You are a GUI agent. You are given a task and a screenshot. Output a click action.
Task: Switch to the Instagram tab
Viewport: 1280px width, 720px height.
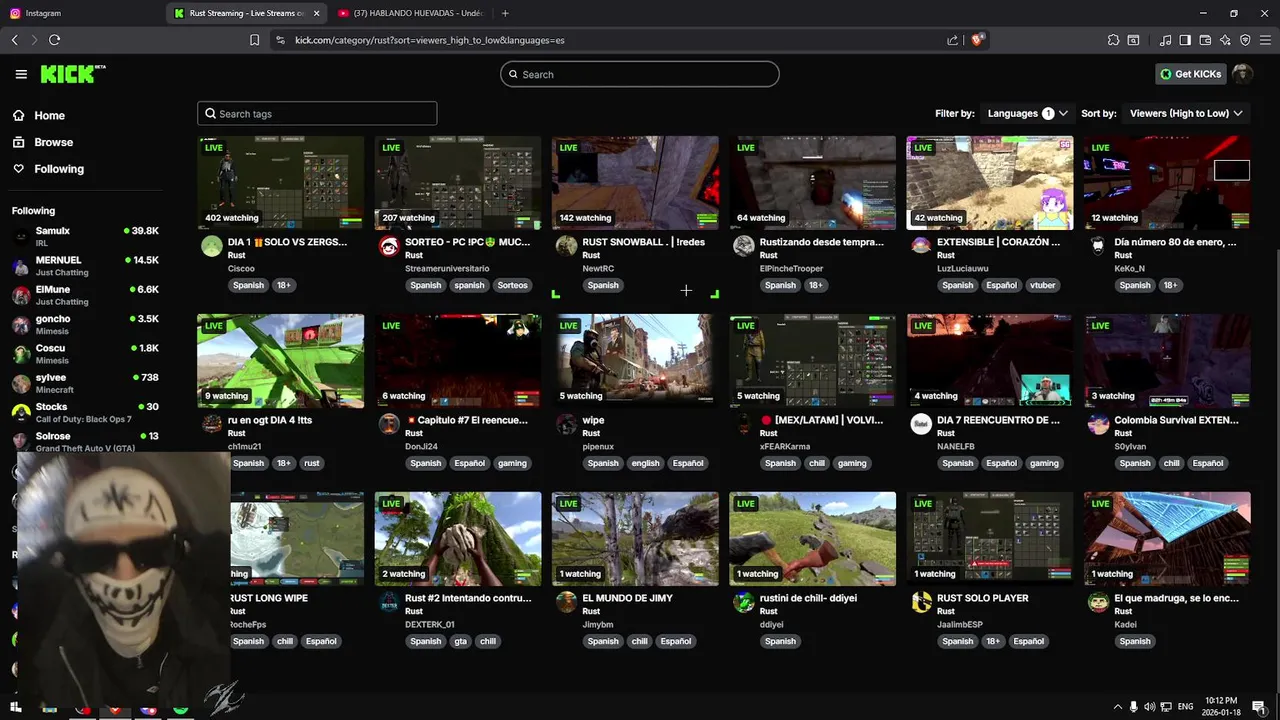point(80,13)
